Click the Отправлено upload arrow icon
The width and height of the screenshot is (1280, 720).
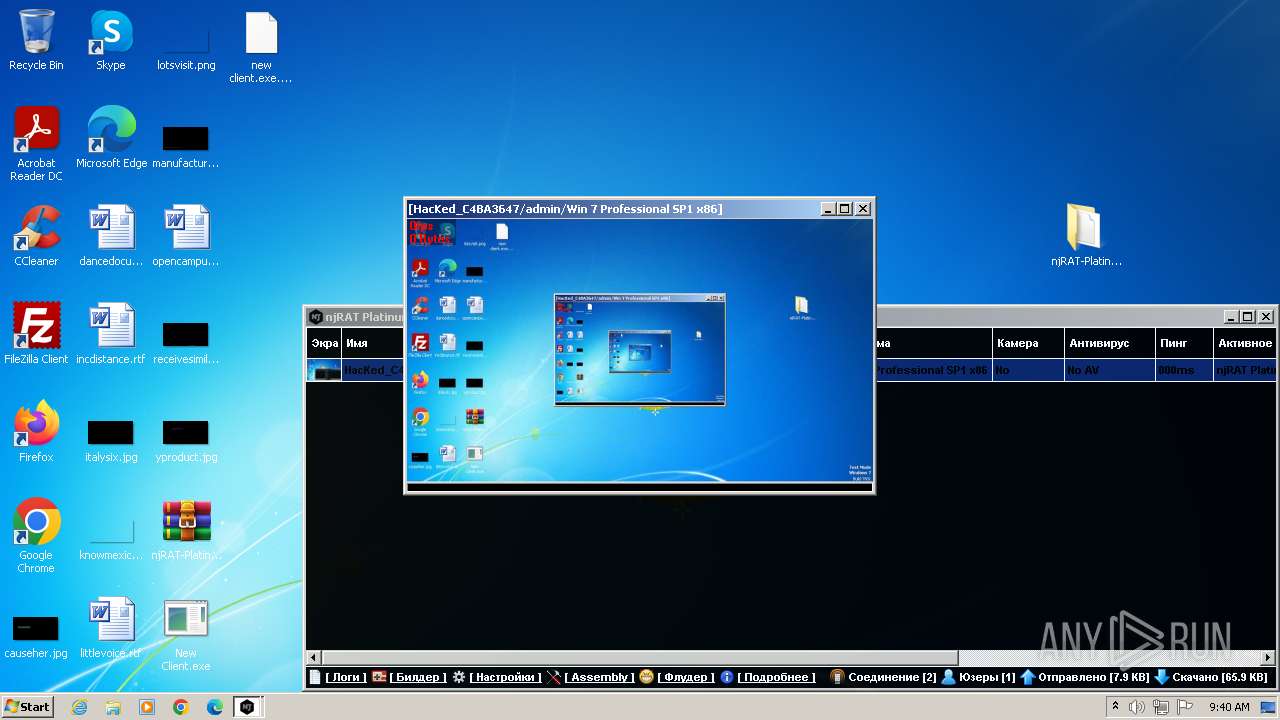[x=1027, y=677]
